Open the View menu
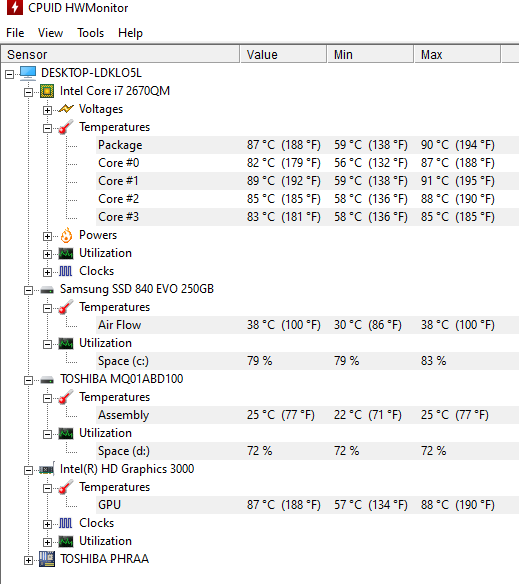The image size is (519, 584). click(50, 33)
